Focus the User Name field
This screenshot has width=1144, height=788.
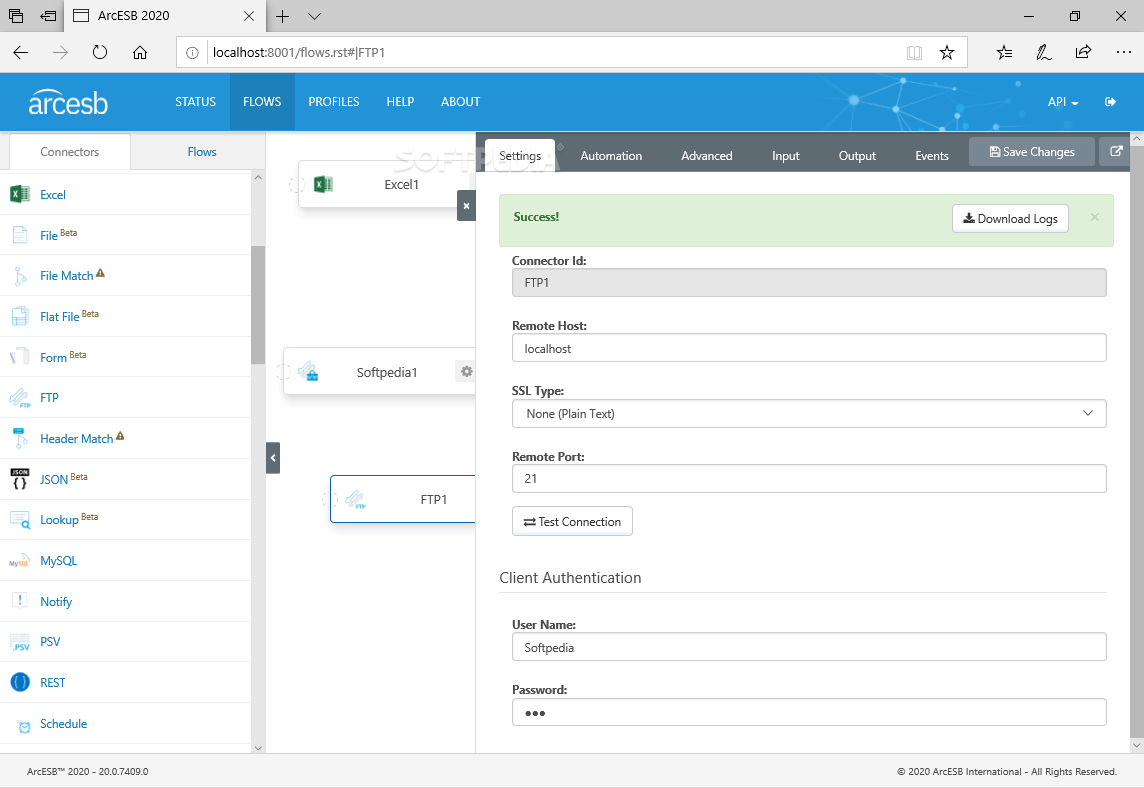809,647
